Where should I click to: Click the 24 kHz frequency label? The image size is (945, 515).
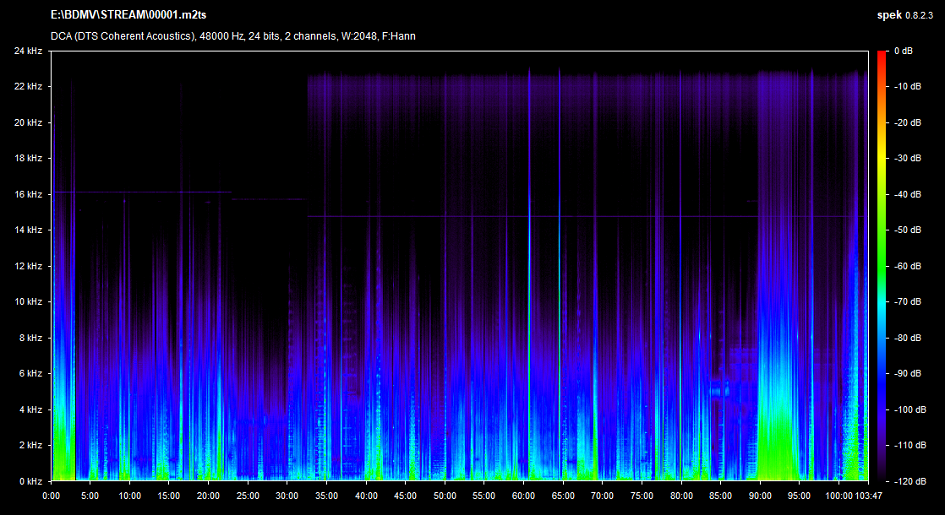pyautogui.click(x=27, y=51)
